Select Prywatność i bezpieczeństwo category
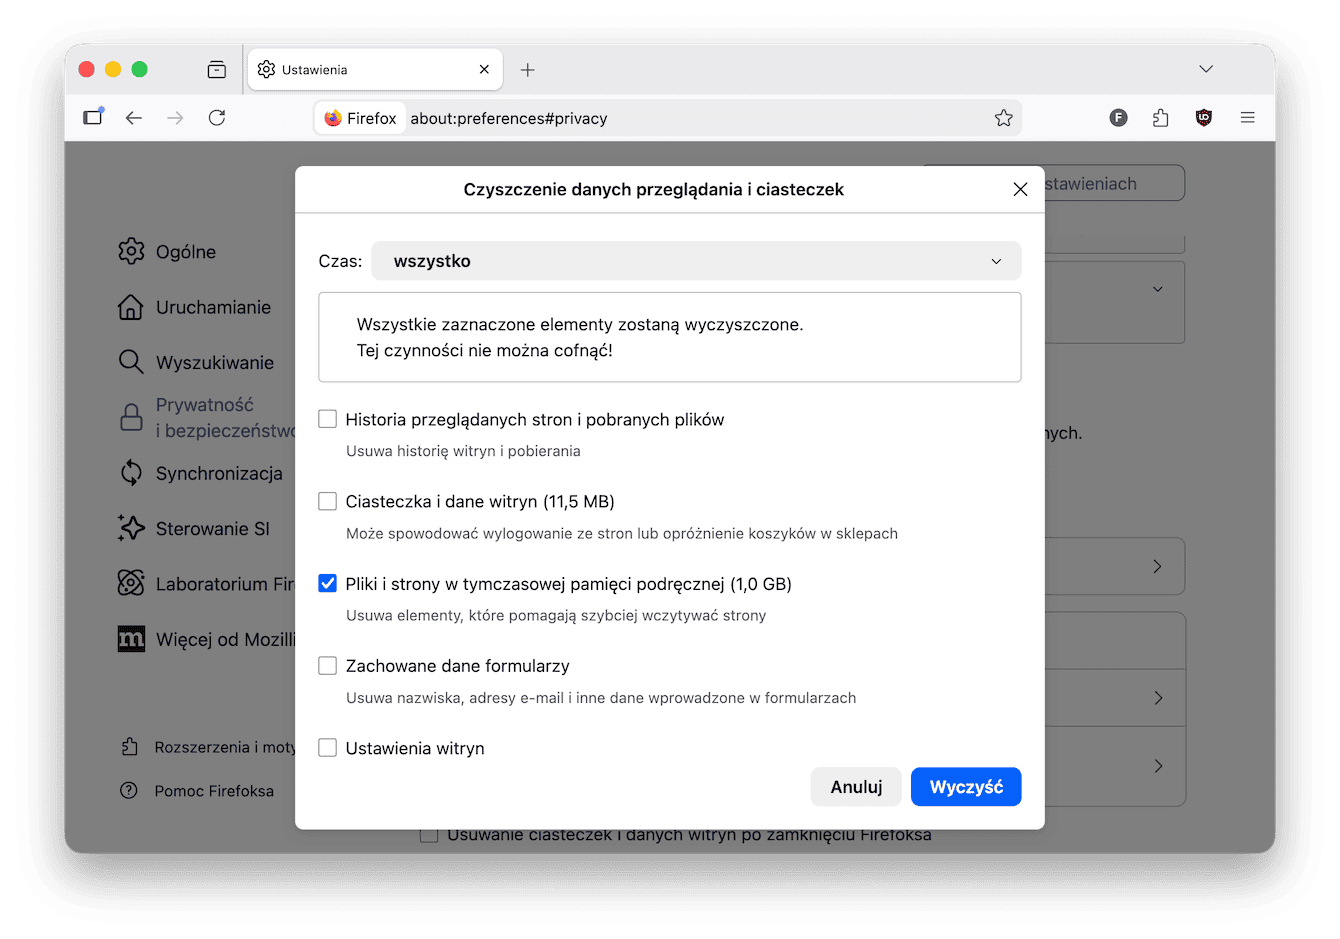The width and height of the screenshot is (1340, 939). pyautogui.click(x=225, y=418)
